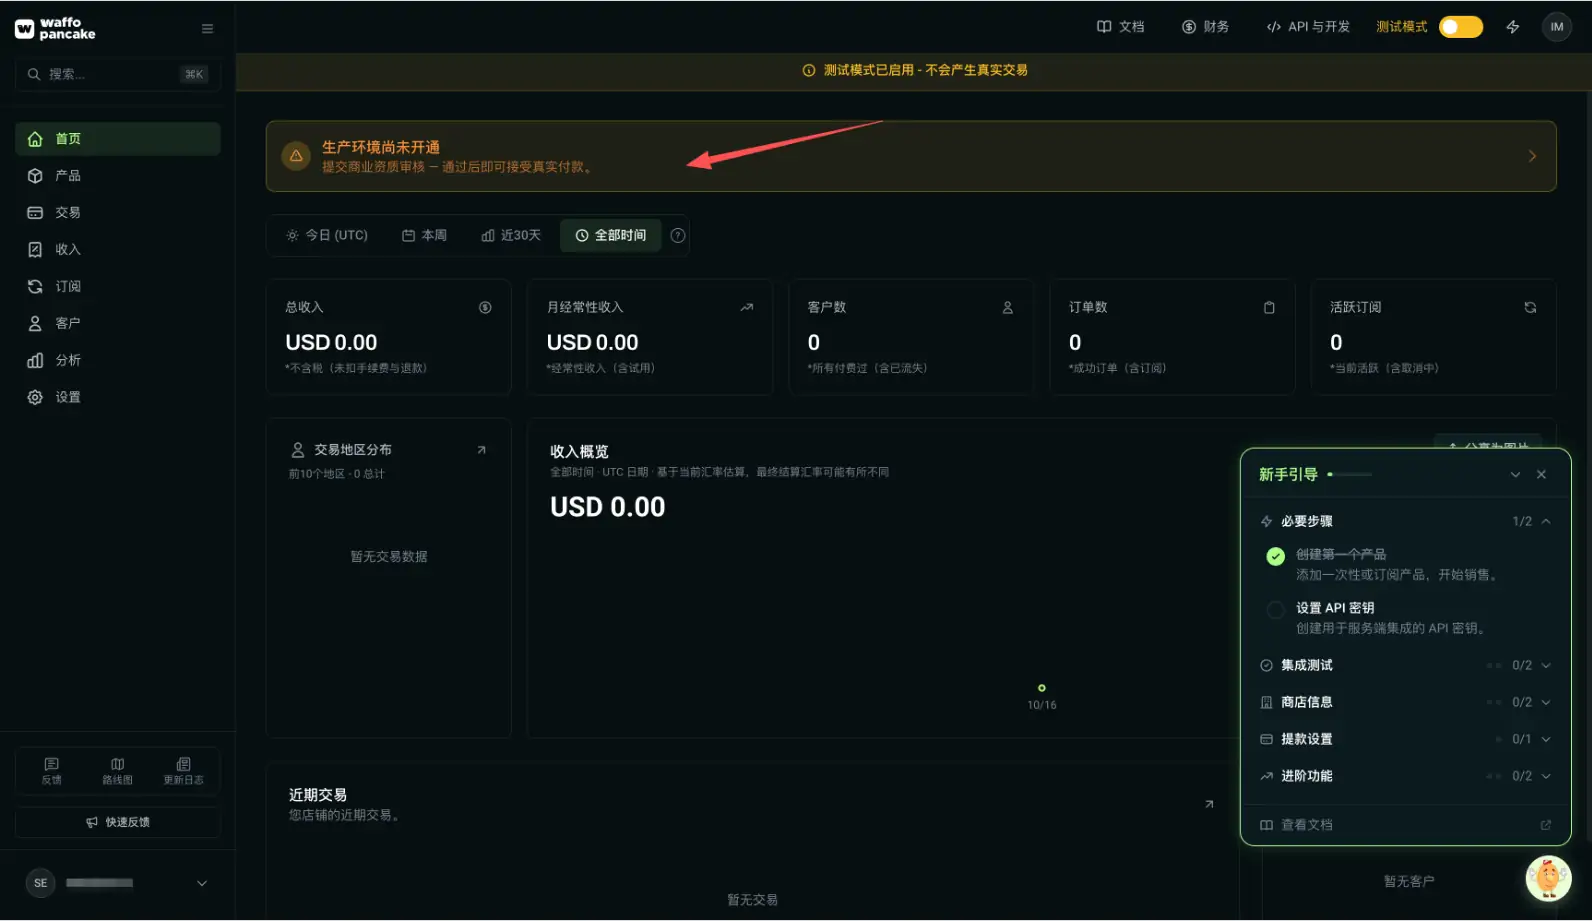The image size is (1592, 921).
Task: Minimize the 新手引导 panel with chevron
Action: pyautogui.click(x=1515, y=474)
